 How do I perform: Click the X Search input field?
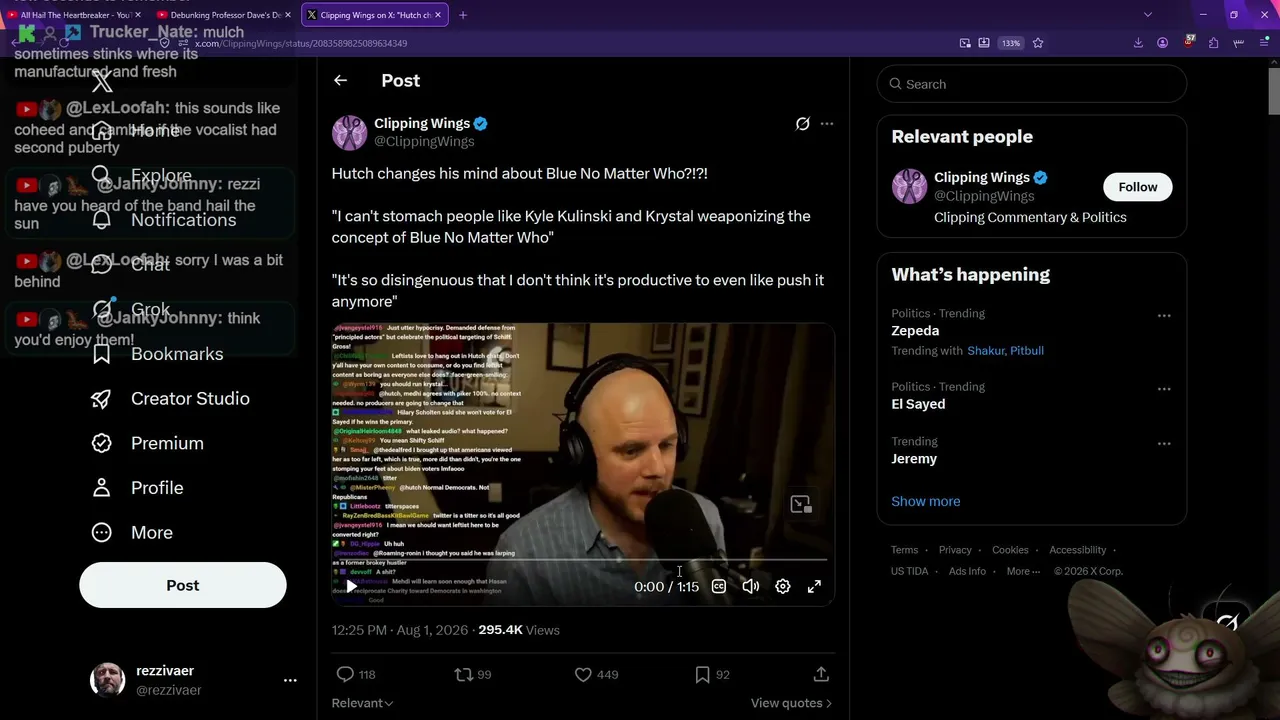coord(1032,84)
